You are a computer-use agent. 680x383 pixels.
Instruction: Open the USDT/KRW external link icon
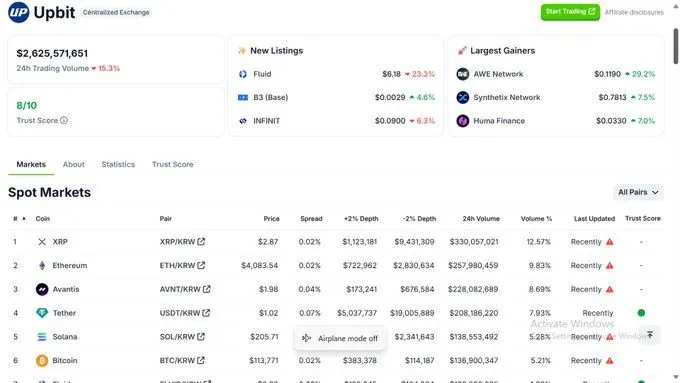coord(206,313)
